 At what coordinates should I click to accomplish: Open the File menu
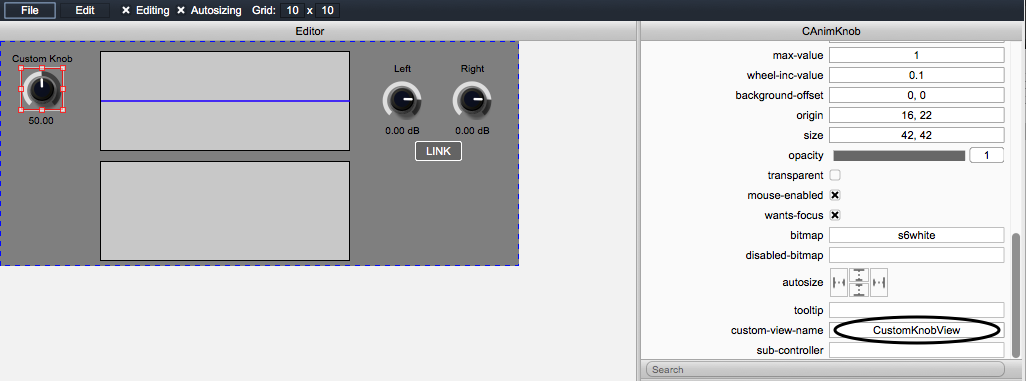(x=29, y=10)
